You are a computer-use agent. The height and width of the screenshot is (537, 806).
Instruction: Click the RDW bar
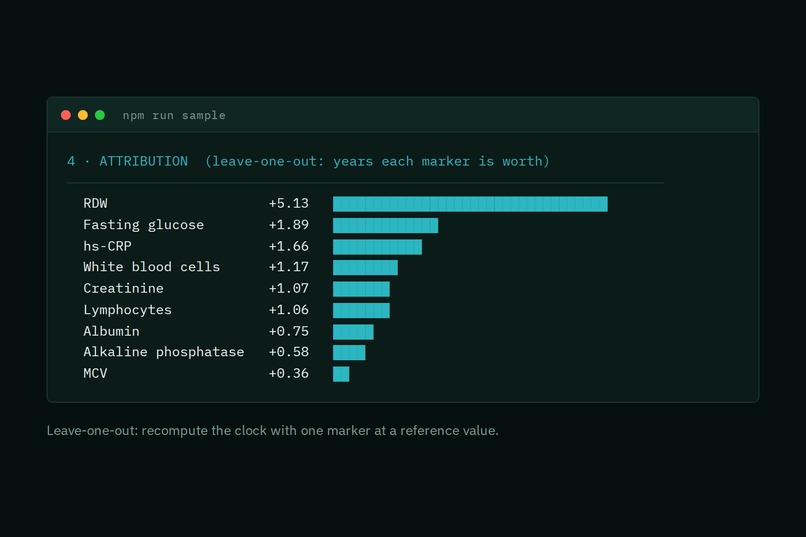[470, 204]
